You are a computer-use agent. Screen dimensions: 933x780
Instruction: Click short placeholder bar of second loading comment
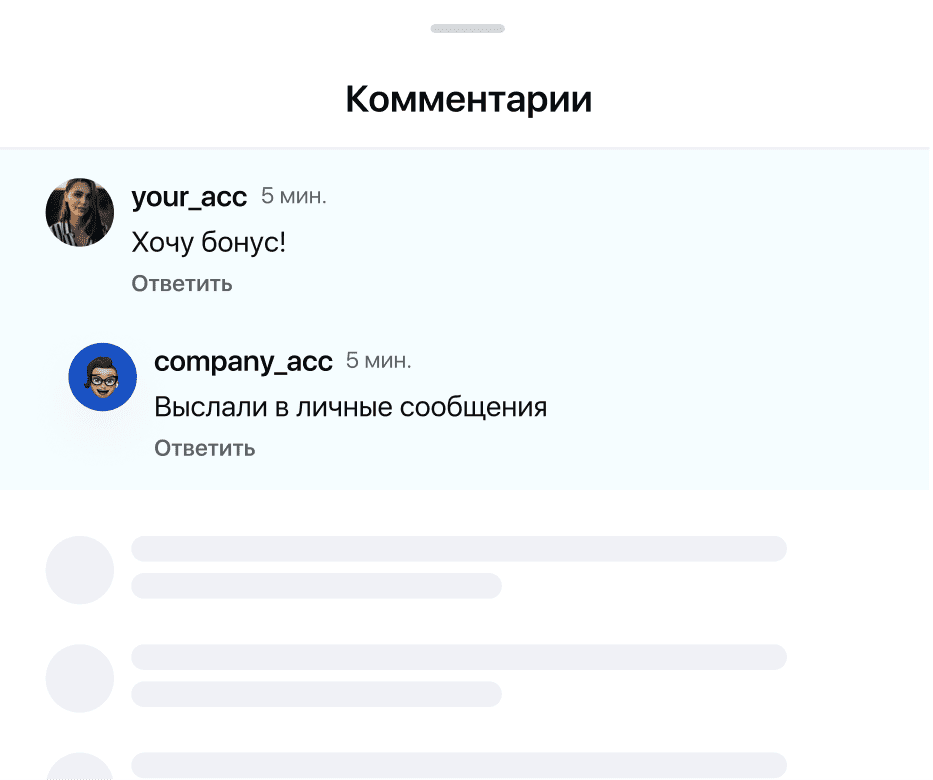click(317, 694)
